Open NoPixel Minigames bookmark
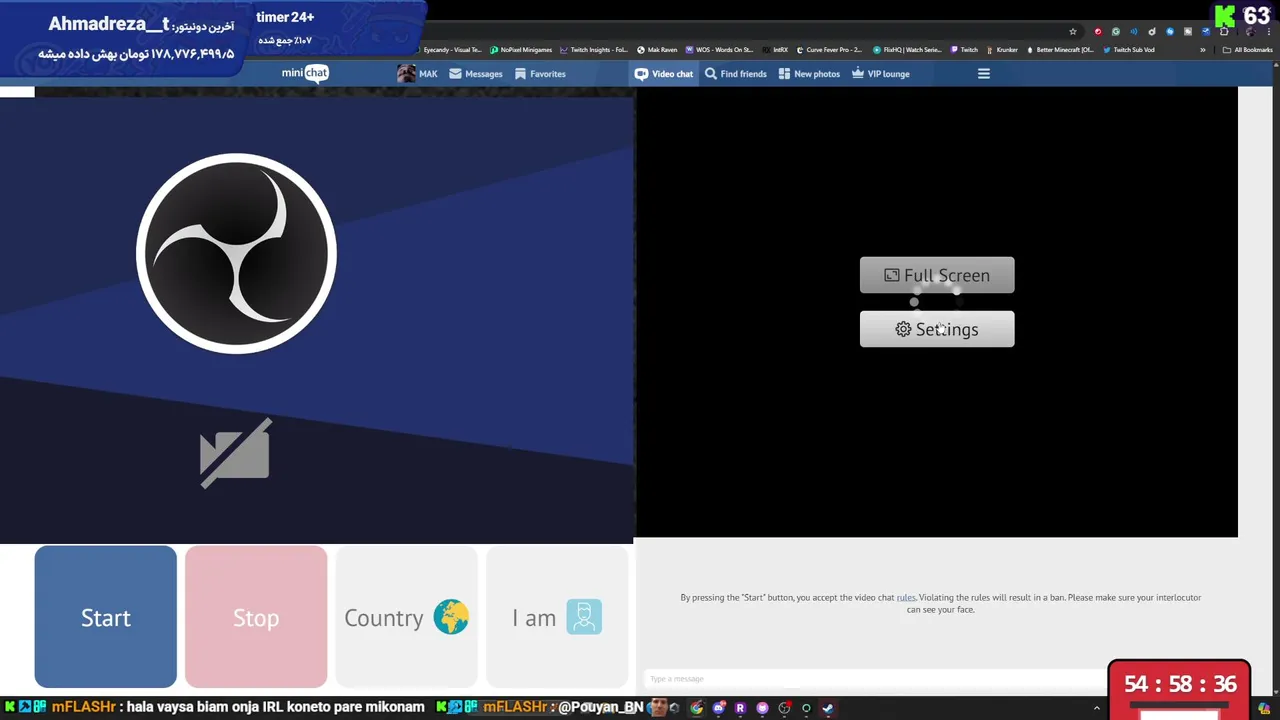Viewport: 1280px width, 720px height. pos(521,50)
